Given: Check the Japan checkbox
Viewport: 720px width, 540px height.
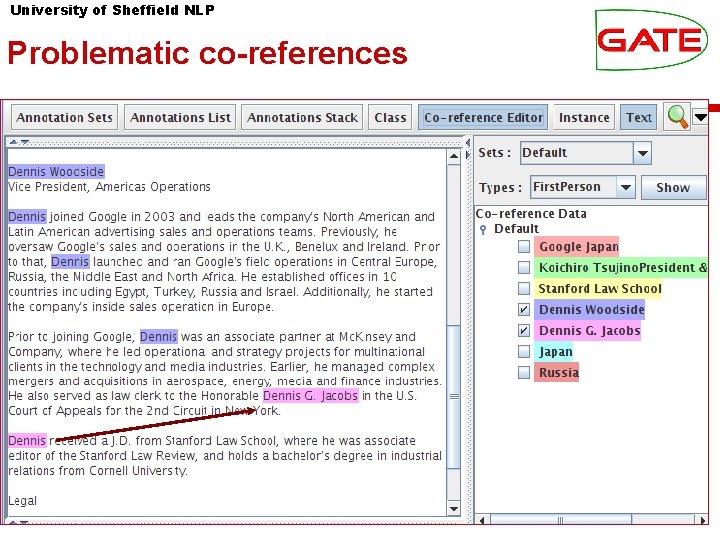Looking at the screenshot, I should [x=523, y=352].
